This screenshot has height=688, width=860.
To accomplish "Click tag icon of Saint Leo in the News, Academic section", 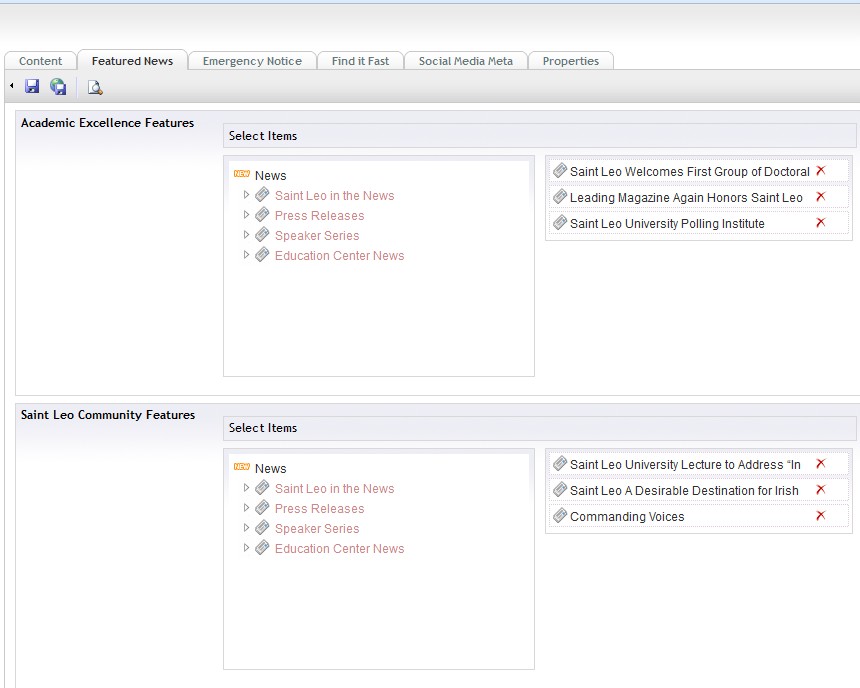I will coord(263,194).
